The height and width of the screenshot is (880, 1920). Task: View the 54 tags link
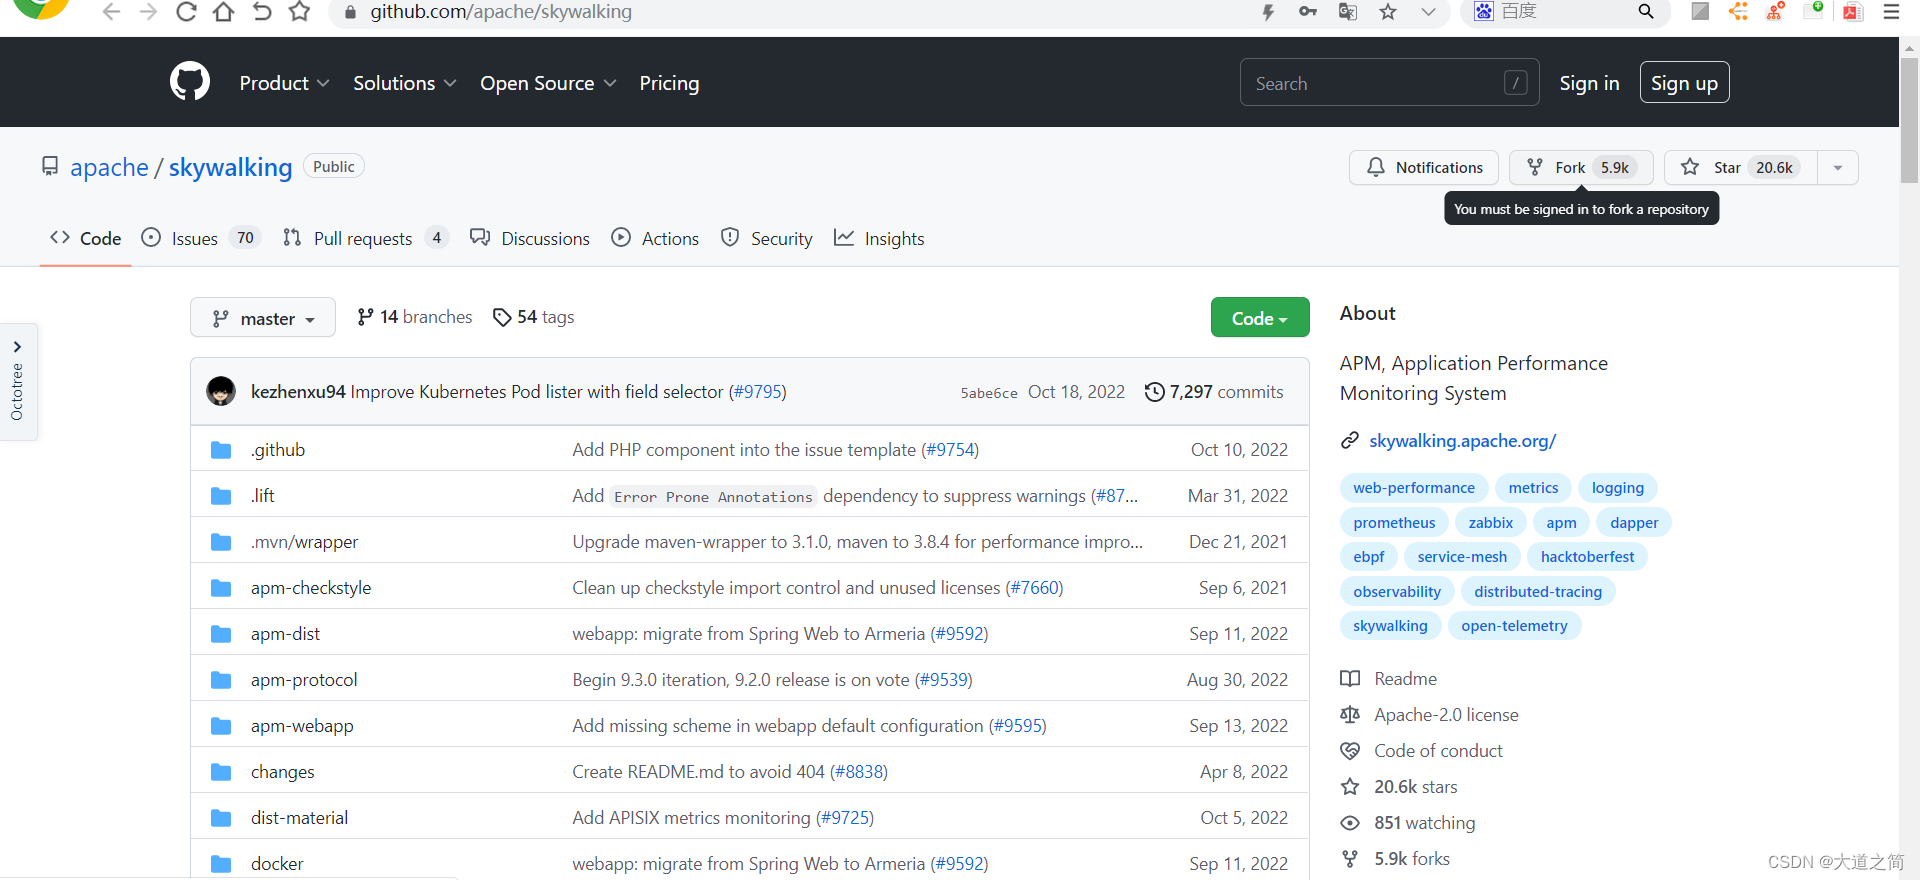(534, 317)
